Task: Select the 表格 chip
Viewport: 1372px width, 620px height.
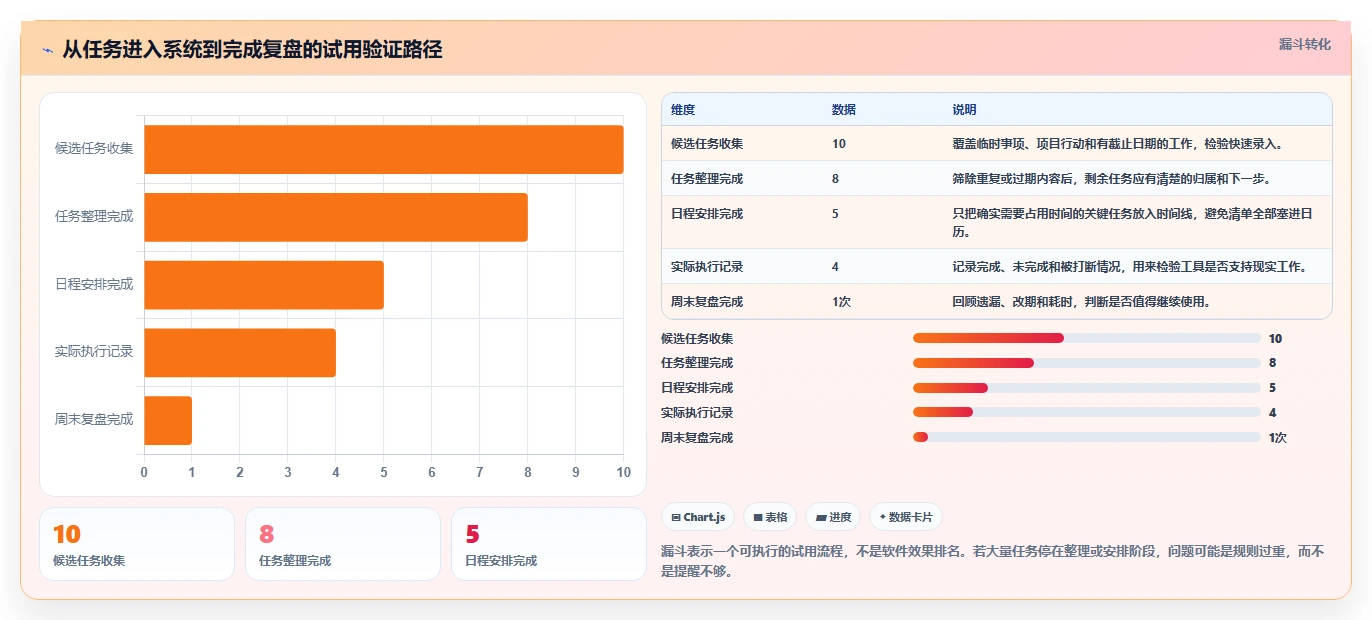Action: coord(770,517)
